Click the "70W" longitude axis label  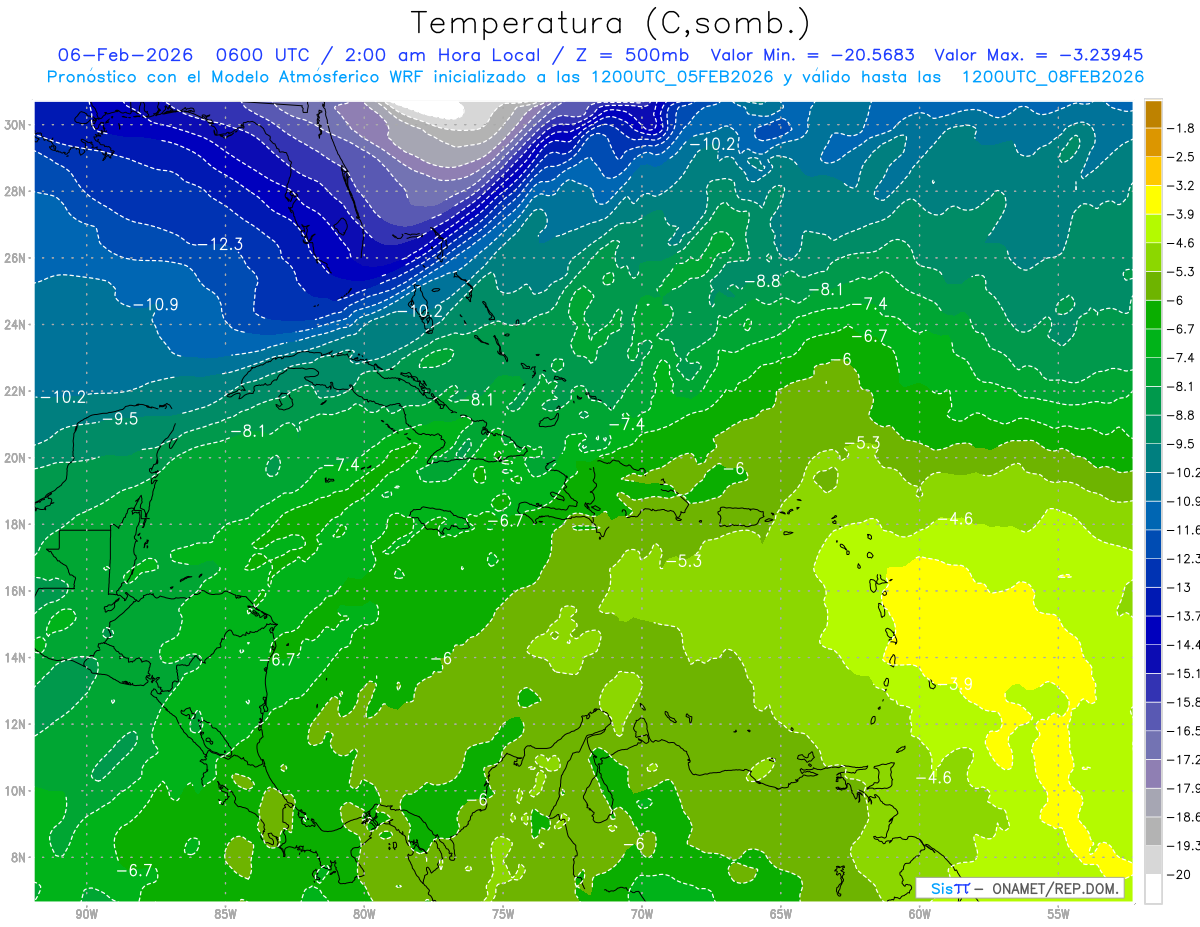(x=642, y=915)
